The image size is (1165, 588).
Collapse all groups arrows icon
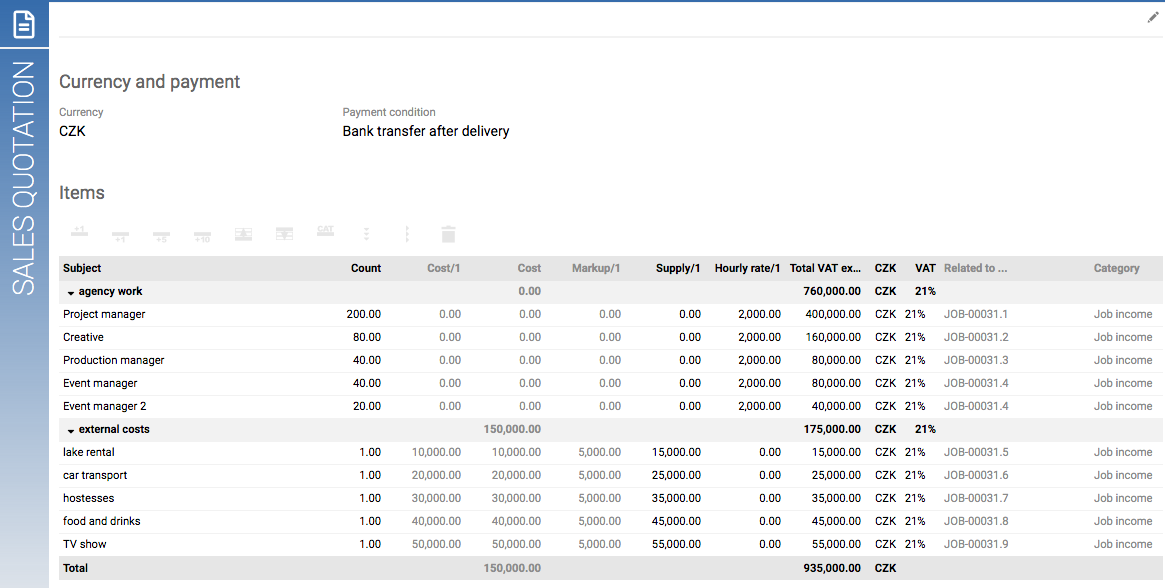point(407,234)
